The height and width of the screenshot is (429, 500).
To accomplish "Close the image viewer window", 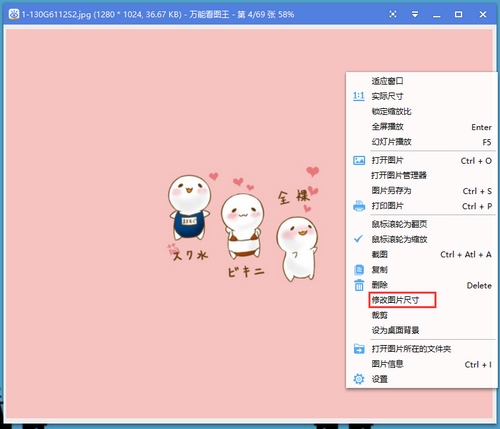I will (483, 14).
